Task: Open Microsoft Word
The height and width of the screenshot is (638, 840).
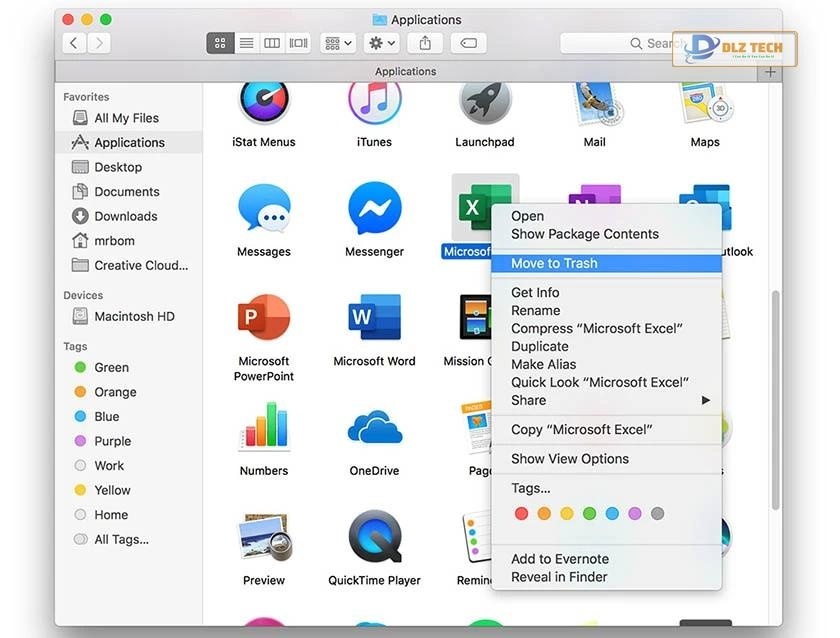Action: (374, 320)
